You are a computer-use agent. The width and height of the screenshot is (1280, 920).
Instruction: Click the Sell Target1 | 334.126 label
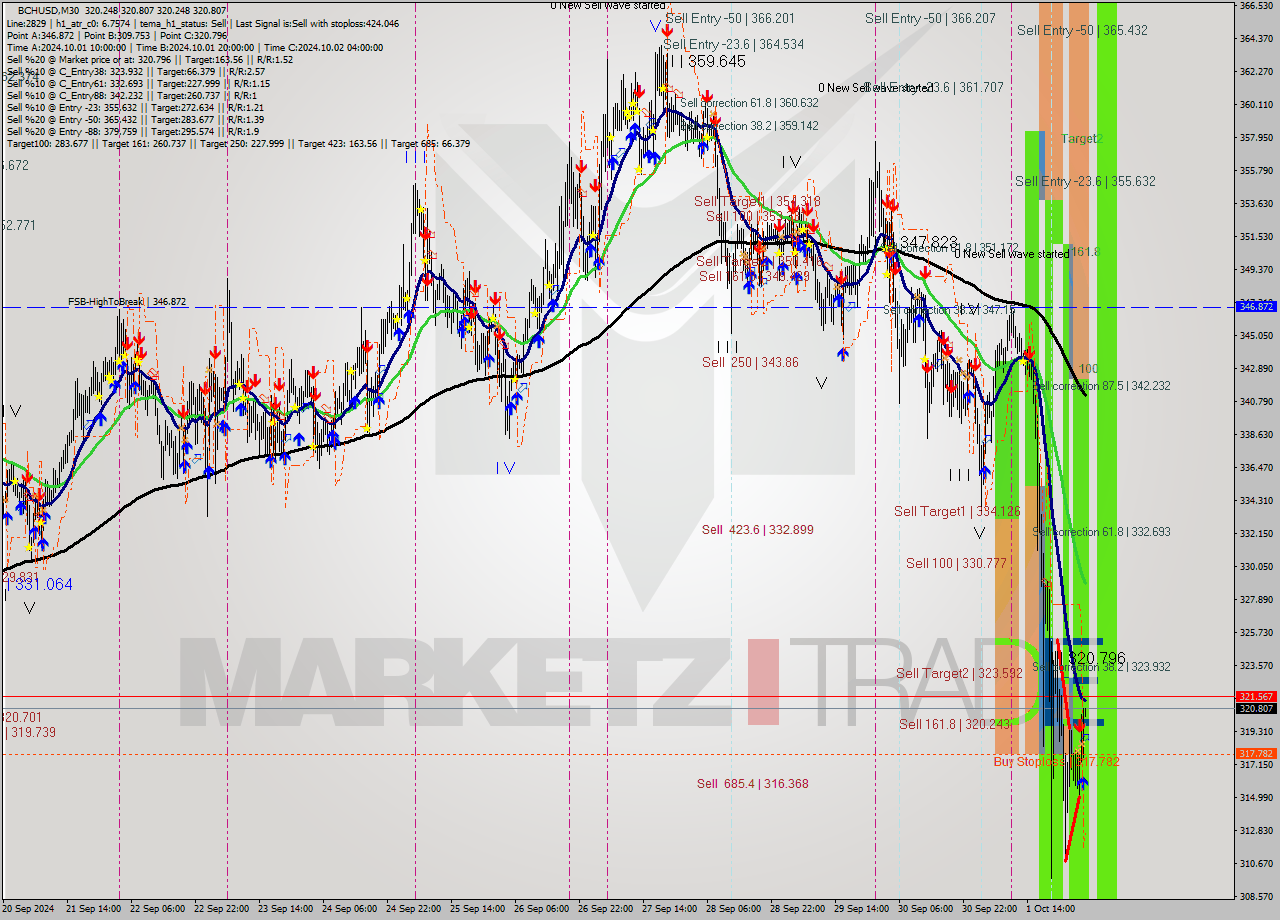(x=957, y=511)
